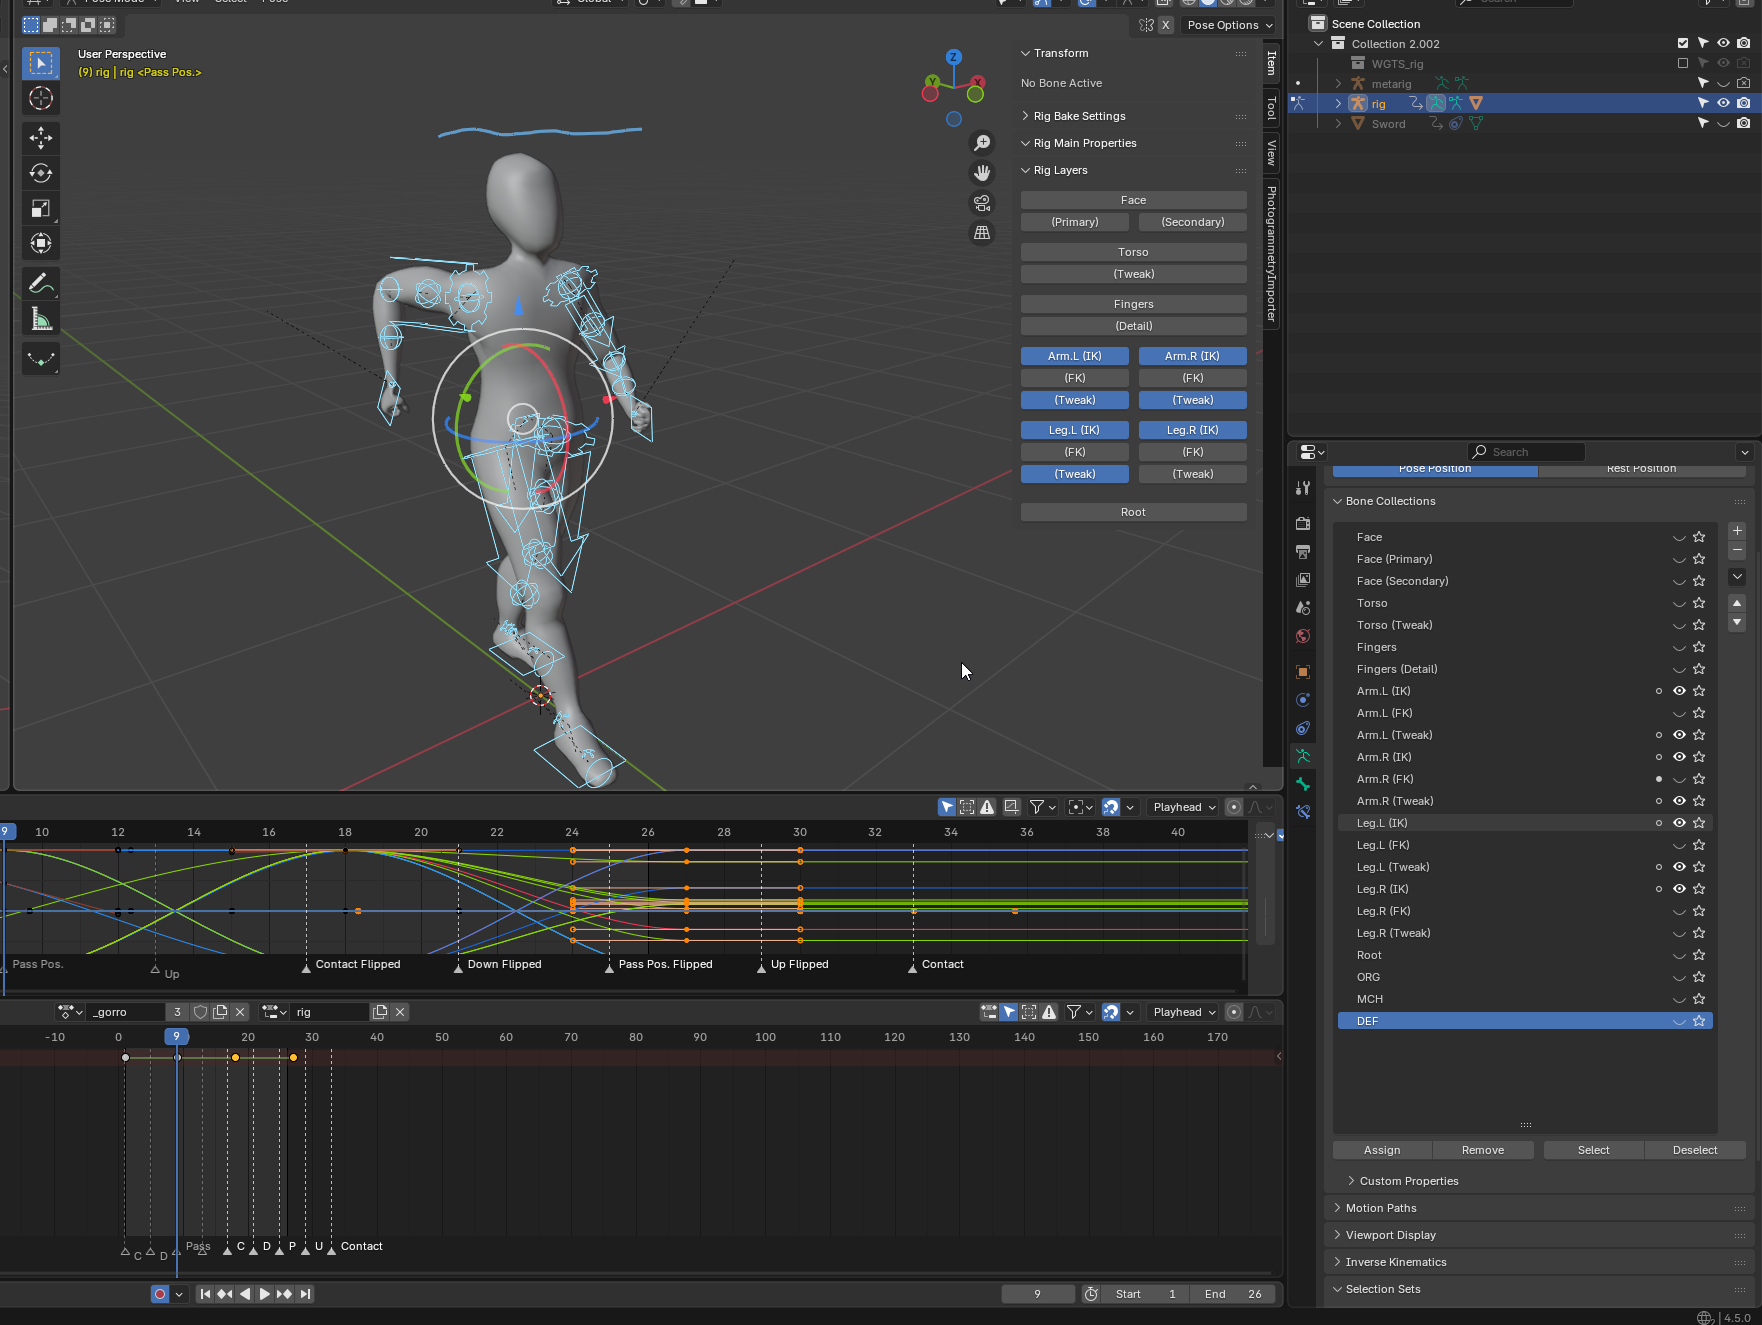This screenshot has width=1762, height=1325.
Task: Select the Scale tool in viewport toolbar
Action: click(41, 208)
